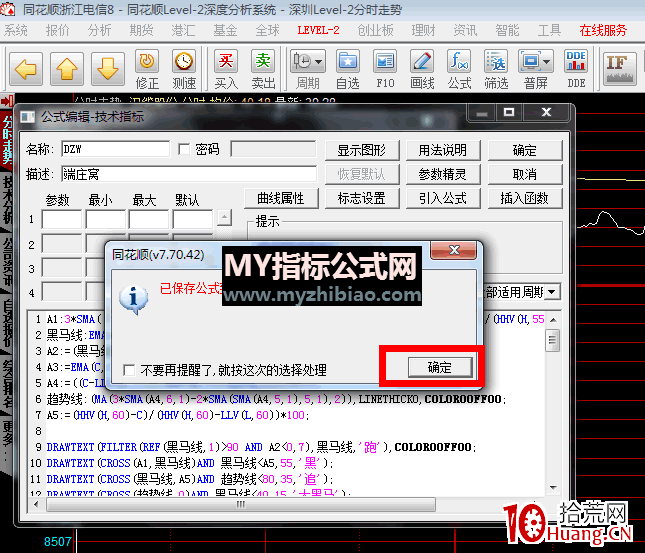The height and width of the screenshot is (553, 645).
Task: Click the 标志设置 button
Action: tap(362, 198)
